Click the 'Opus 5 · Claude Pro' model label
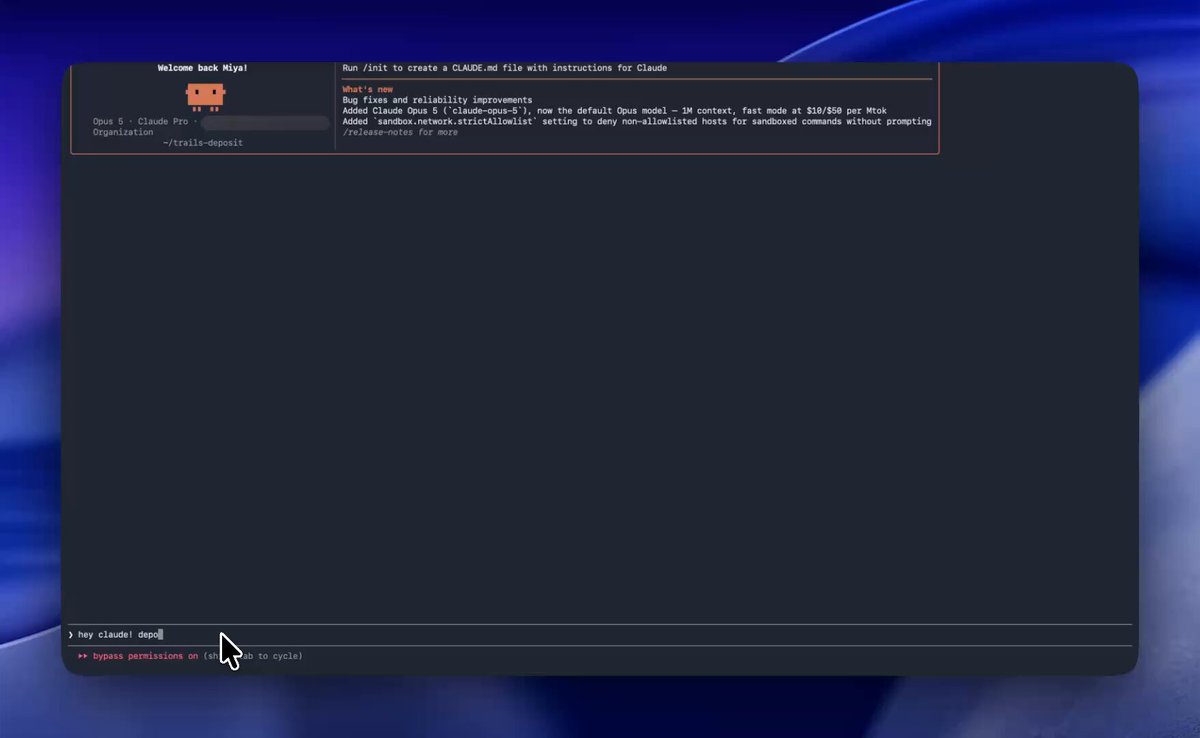Image resolution: width=1200 pixels, height=738 pixels. [x=140, y=121]
